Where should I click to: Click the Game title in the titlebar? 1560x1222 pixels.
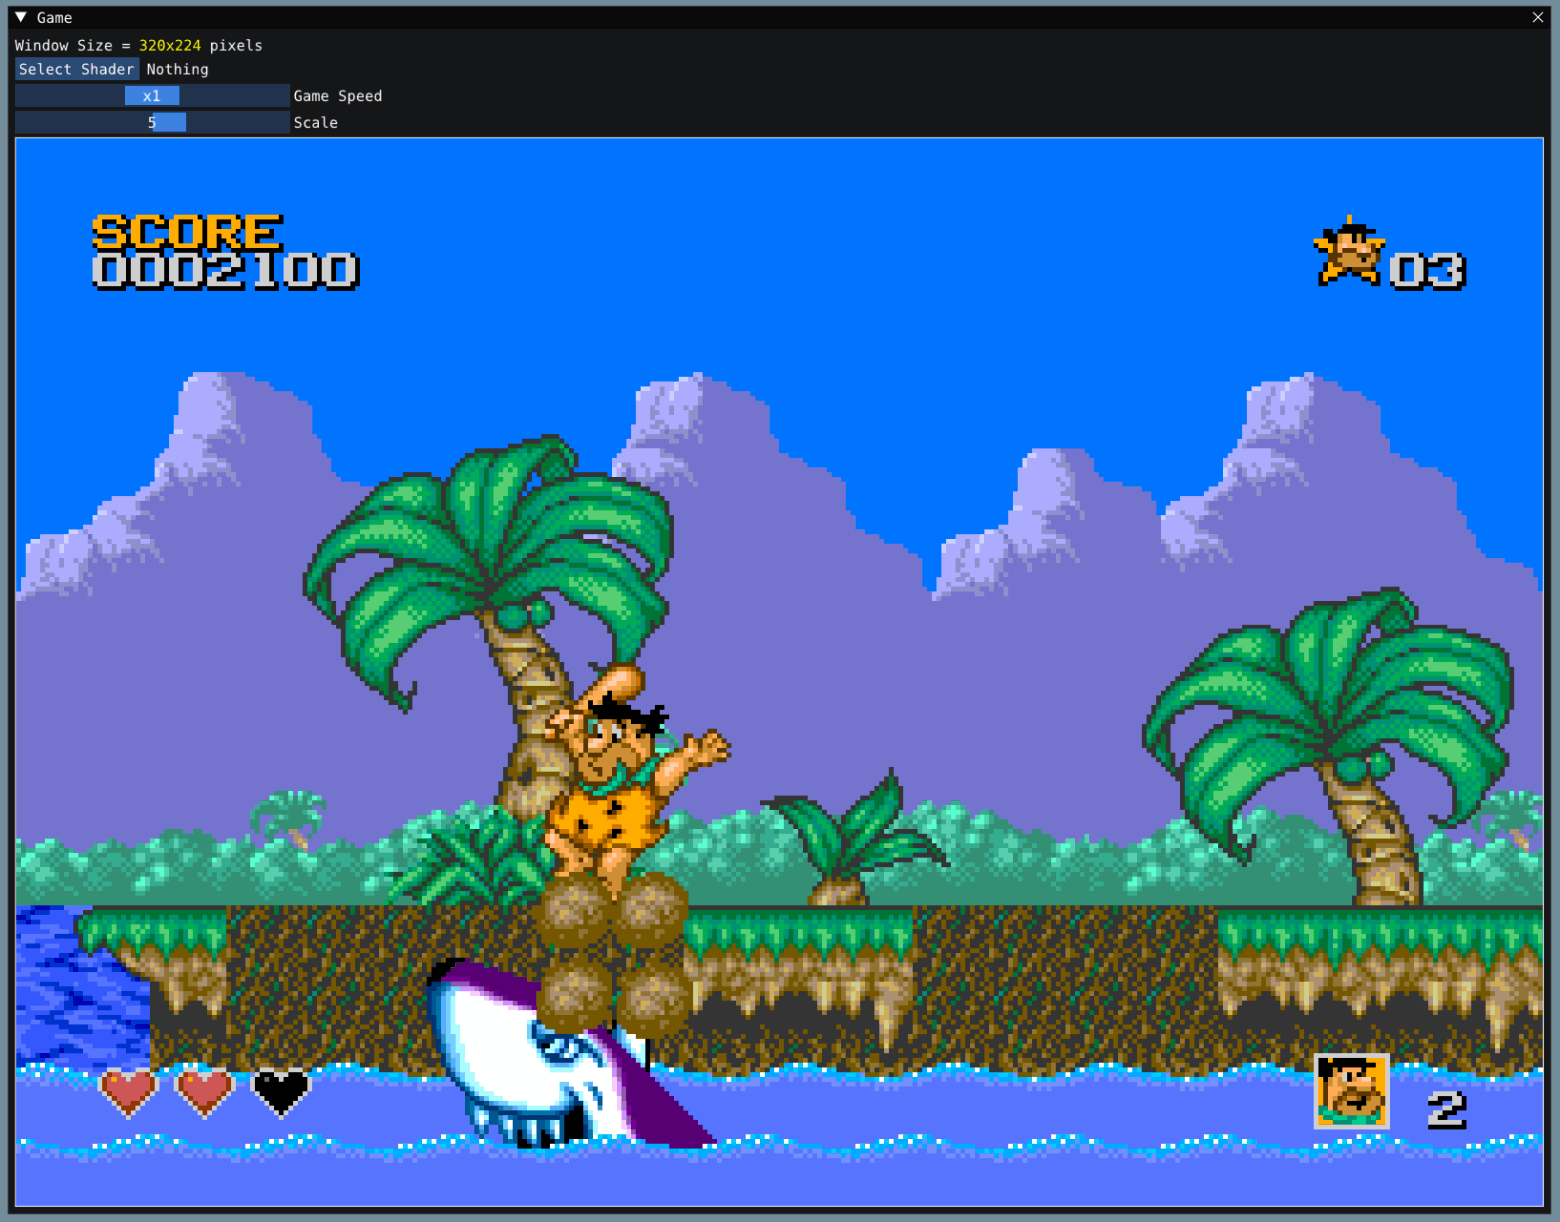point(57,17)
